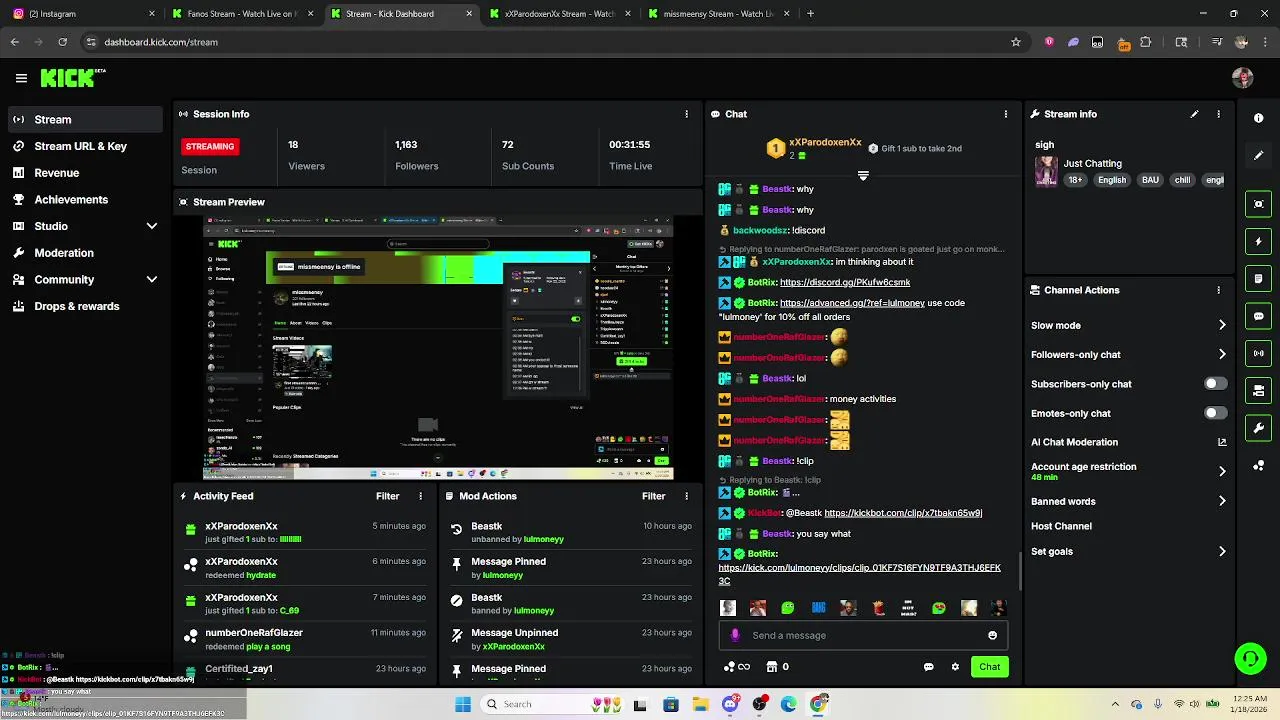This screenshot has width=1280, height=720.
Task: Expand Account age restriction options
Action: point(1222,471)
